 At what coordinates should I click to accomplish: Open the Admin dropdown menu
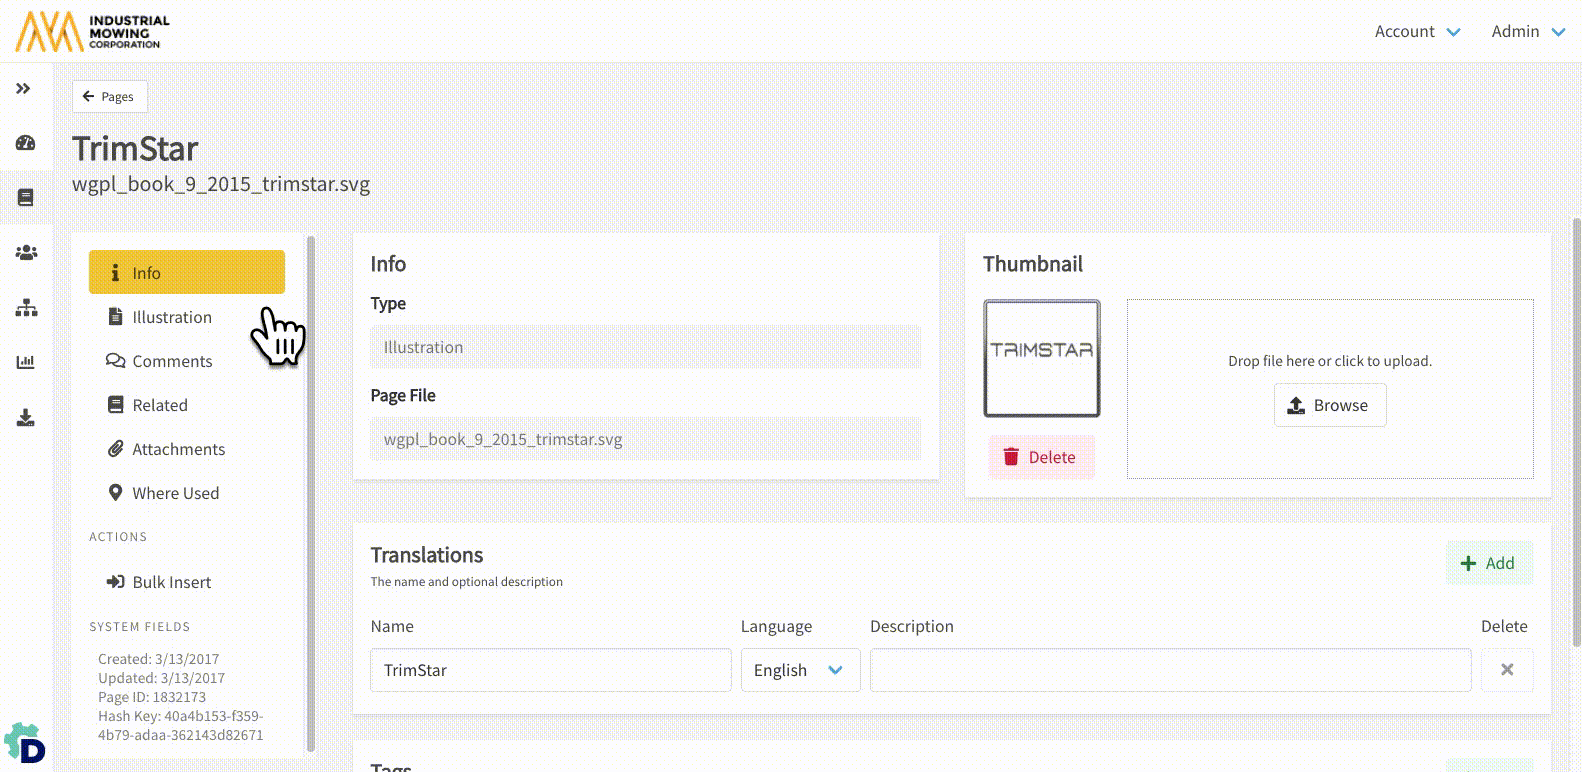click(x=1527, y=32)
